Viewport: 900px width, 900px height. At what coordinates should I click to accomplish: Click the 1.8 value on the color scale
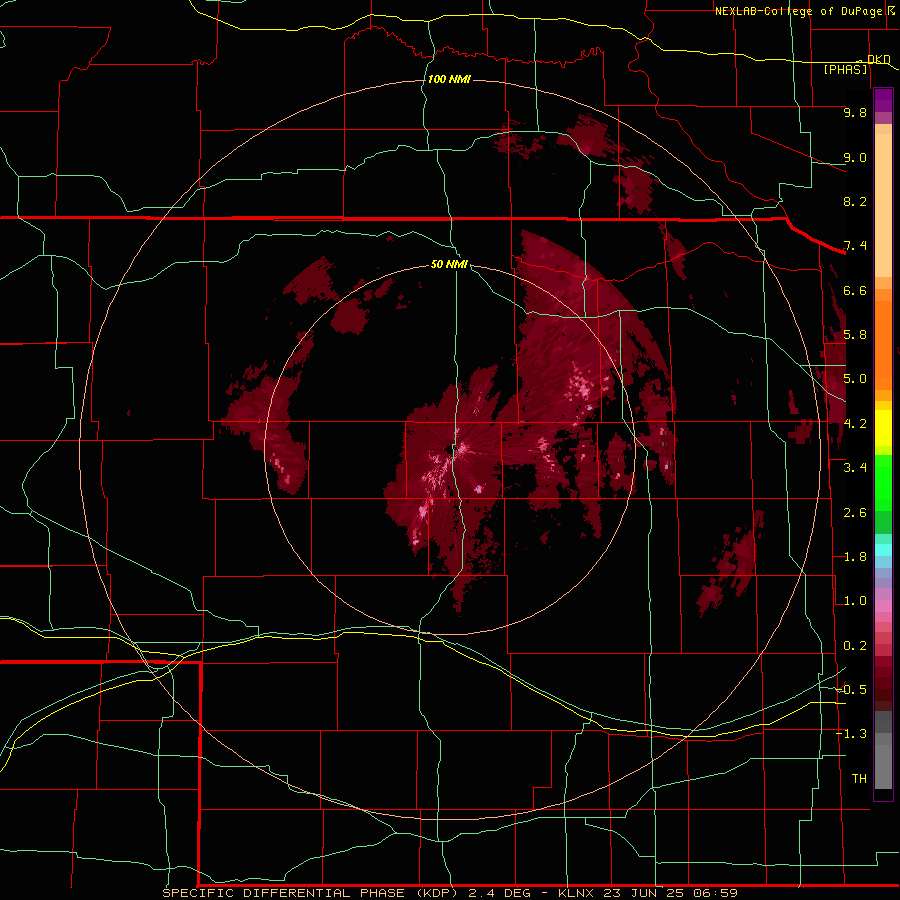tap(855, 557)
